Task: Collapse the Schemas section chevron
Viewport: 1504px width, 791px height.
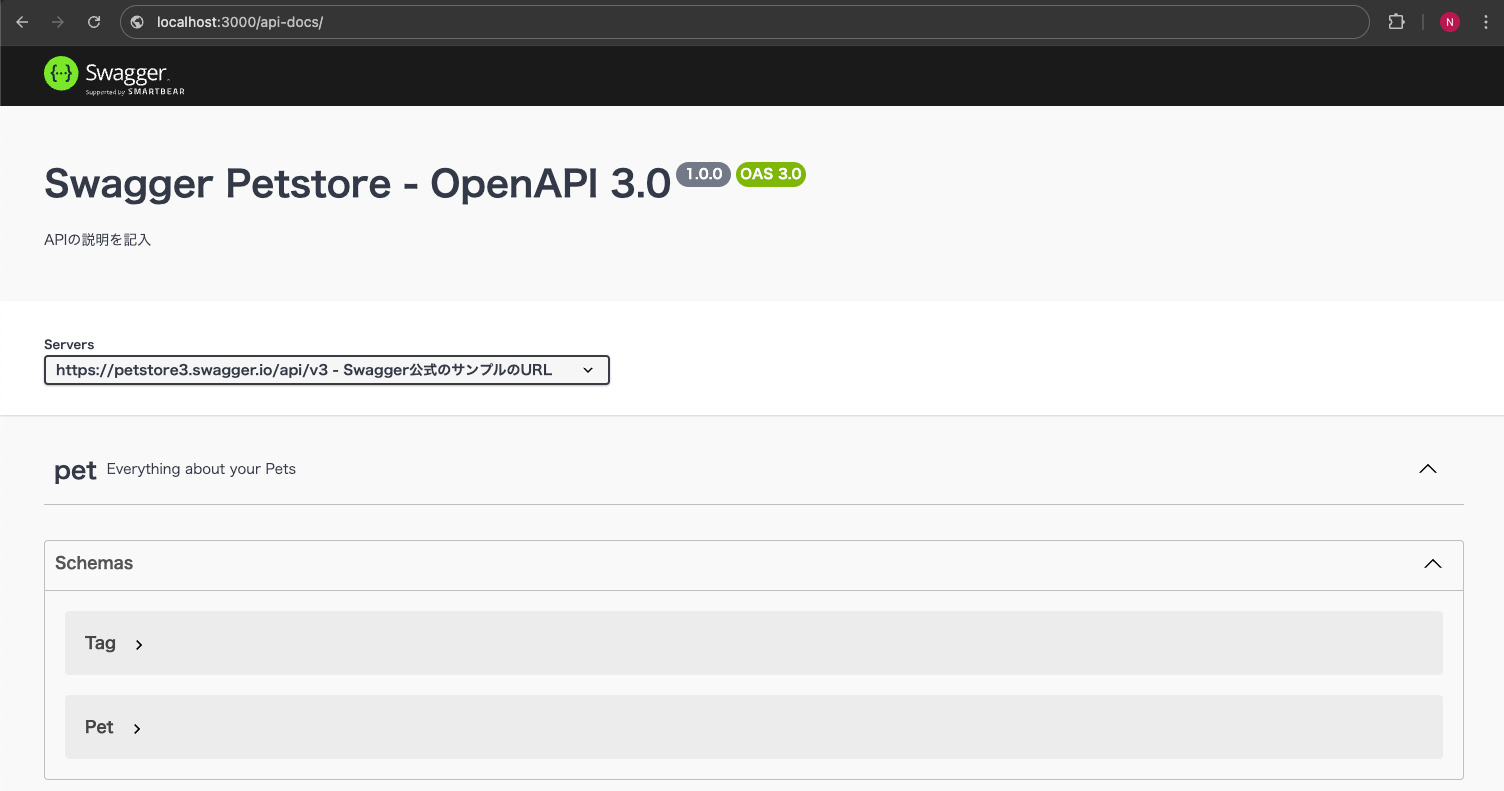Action: coord(1433,564)
